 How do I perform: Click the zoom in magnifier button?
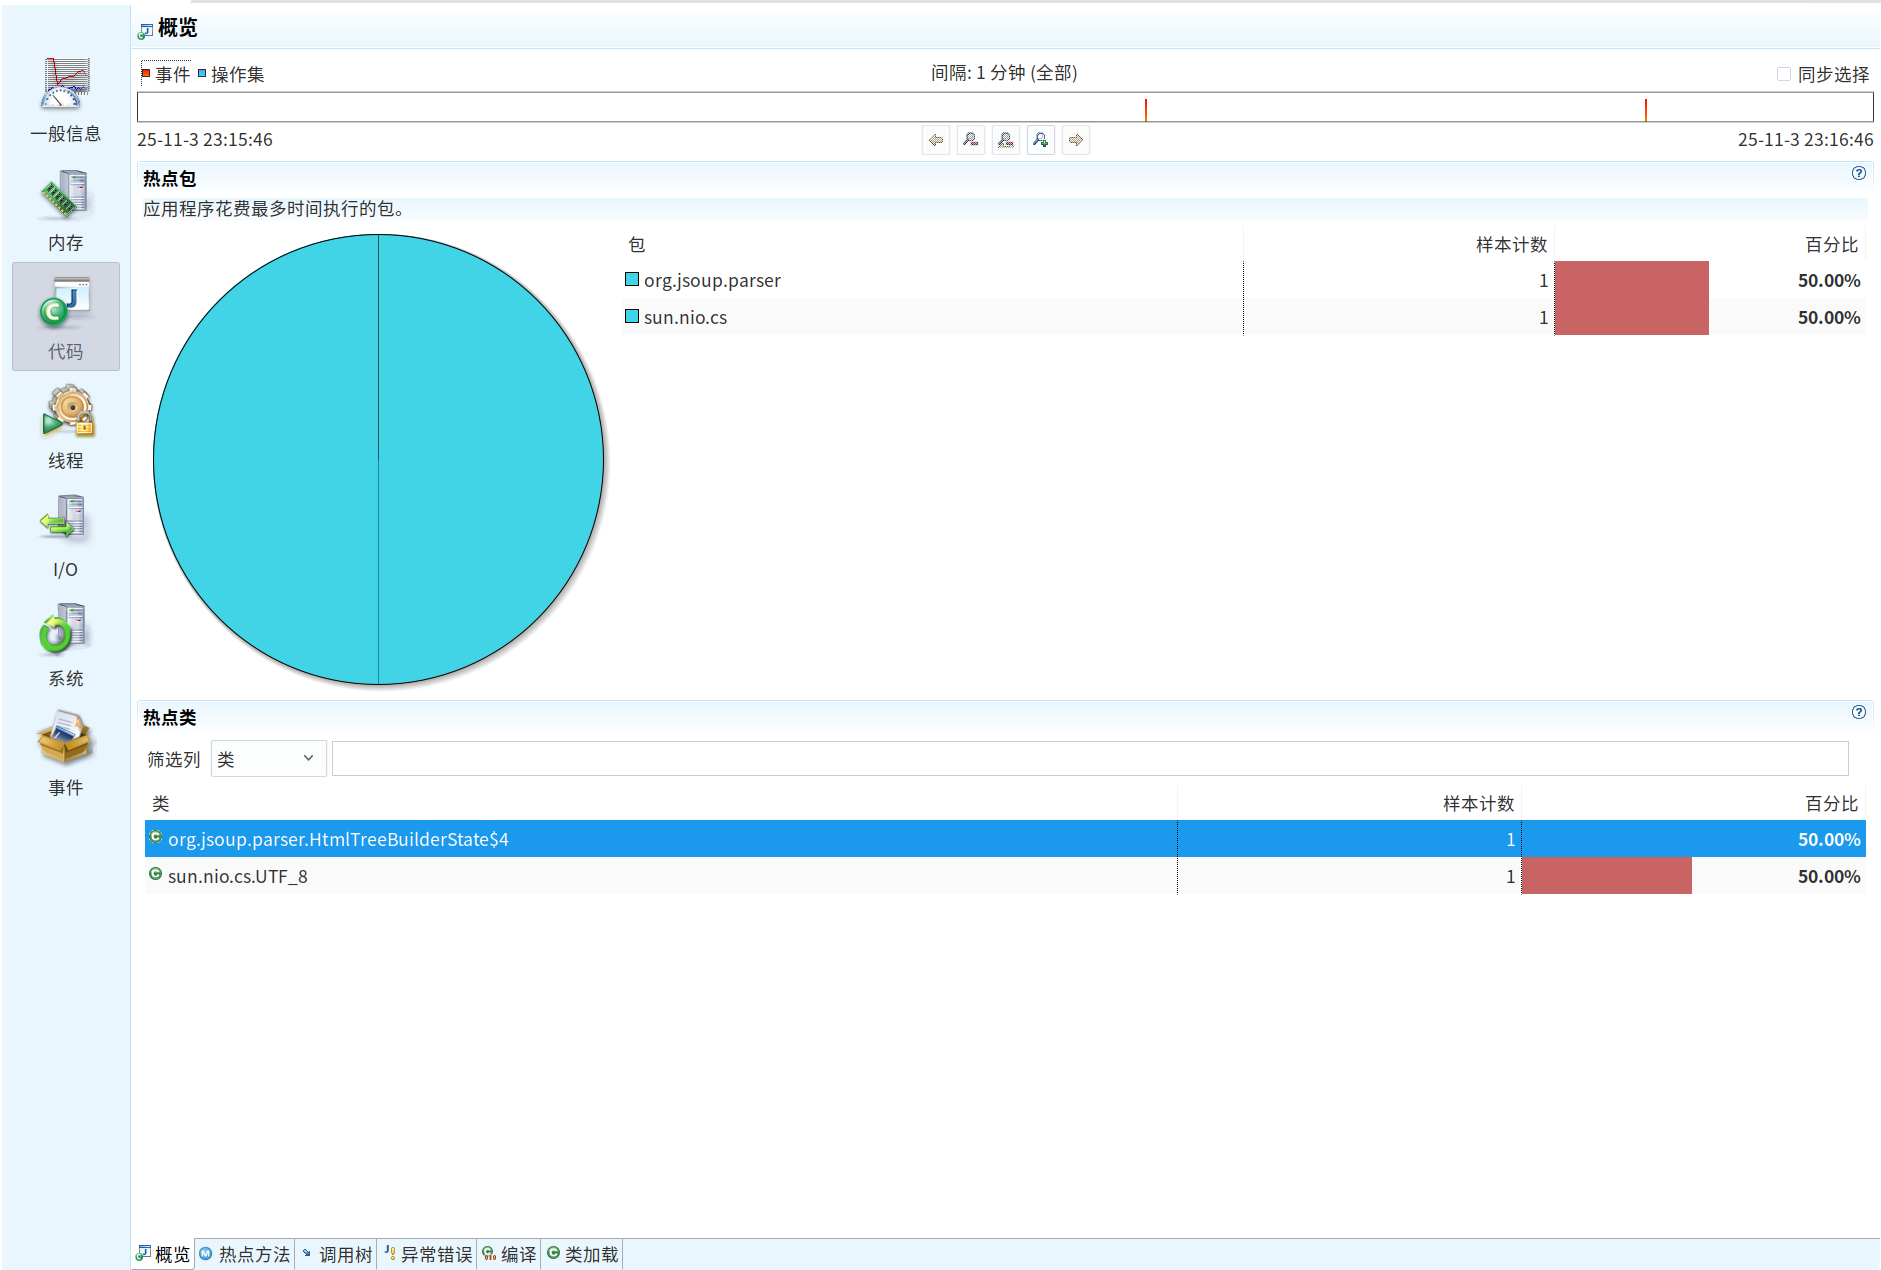coord(1040,140)
